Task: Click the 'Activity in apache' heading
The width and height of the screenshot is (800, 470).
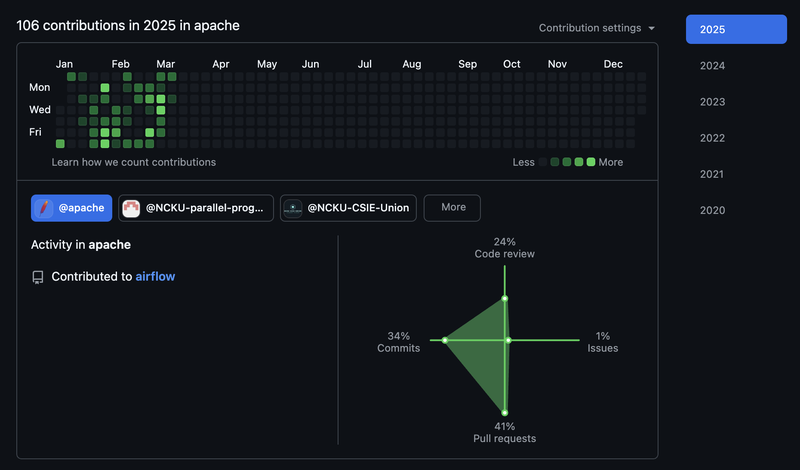Action: coord(81,245)
